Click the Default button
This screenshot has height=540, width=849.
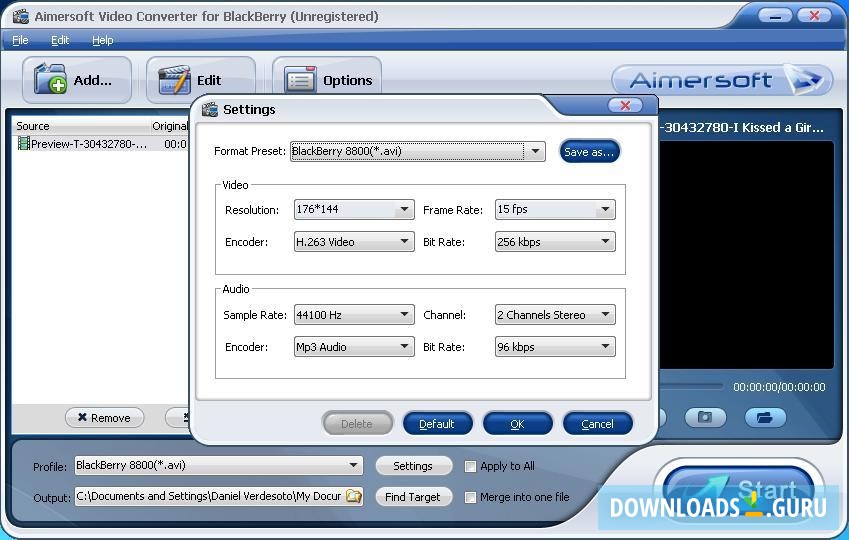437,424
